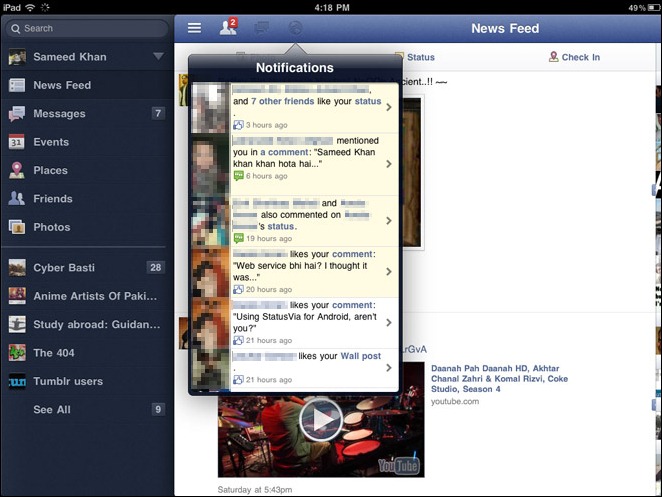Click the Tumblr users group thumbnail
The width and height of the screenshot is (662, 497).
pyautogui.click(x=17, y=381)
